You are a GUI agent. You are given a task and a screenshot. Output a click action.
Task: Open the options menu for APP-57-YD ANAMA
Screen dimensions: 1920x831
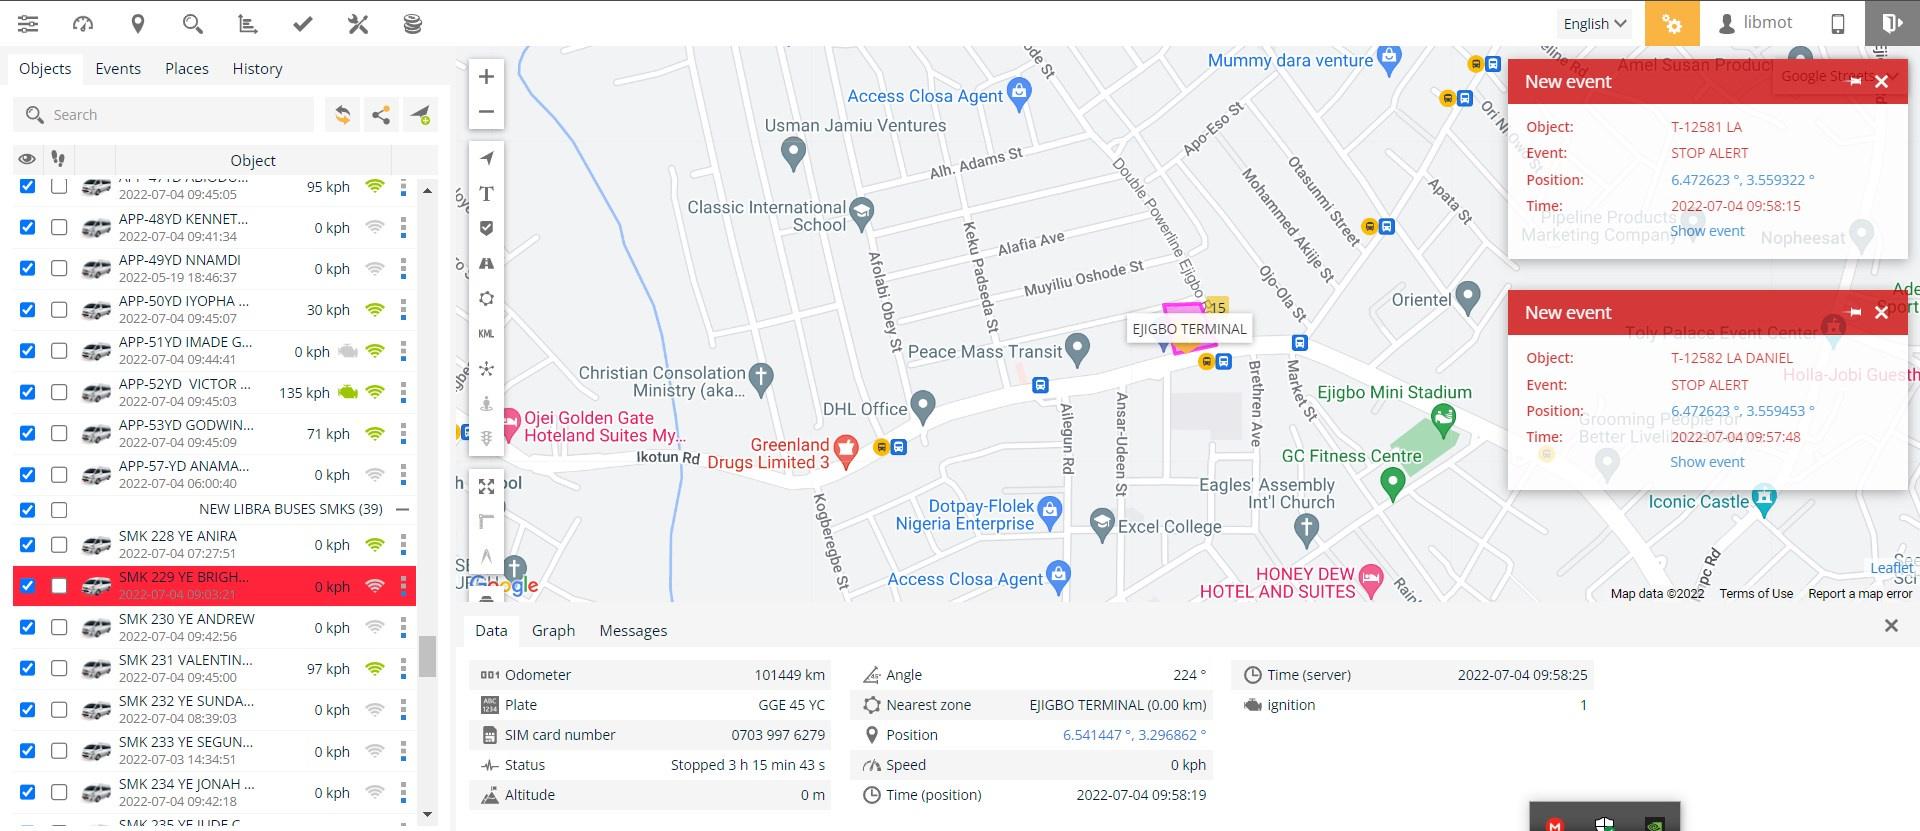tap(403, 475)
